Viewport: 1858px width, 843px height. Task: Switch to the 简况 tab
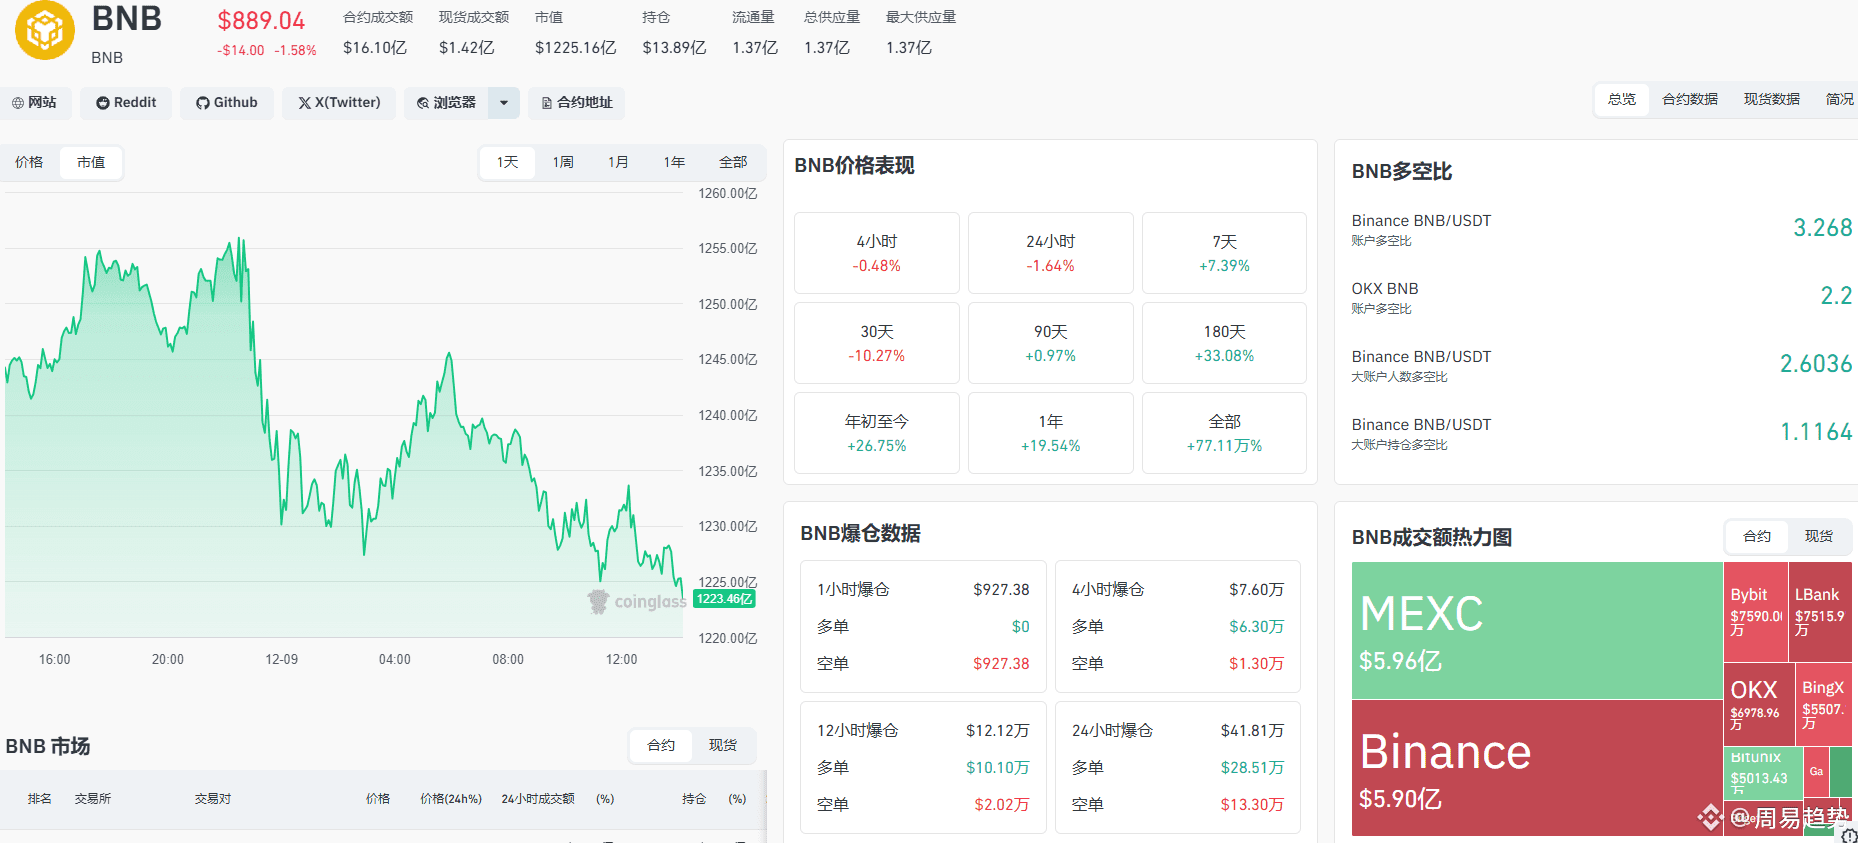pos(1838,99)
